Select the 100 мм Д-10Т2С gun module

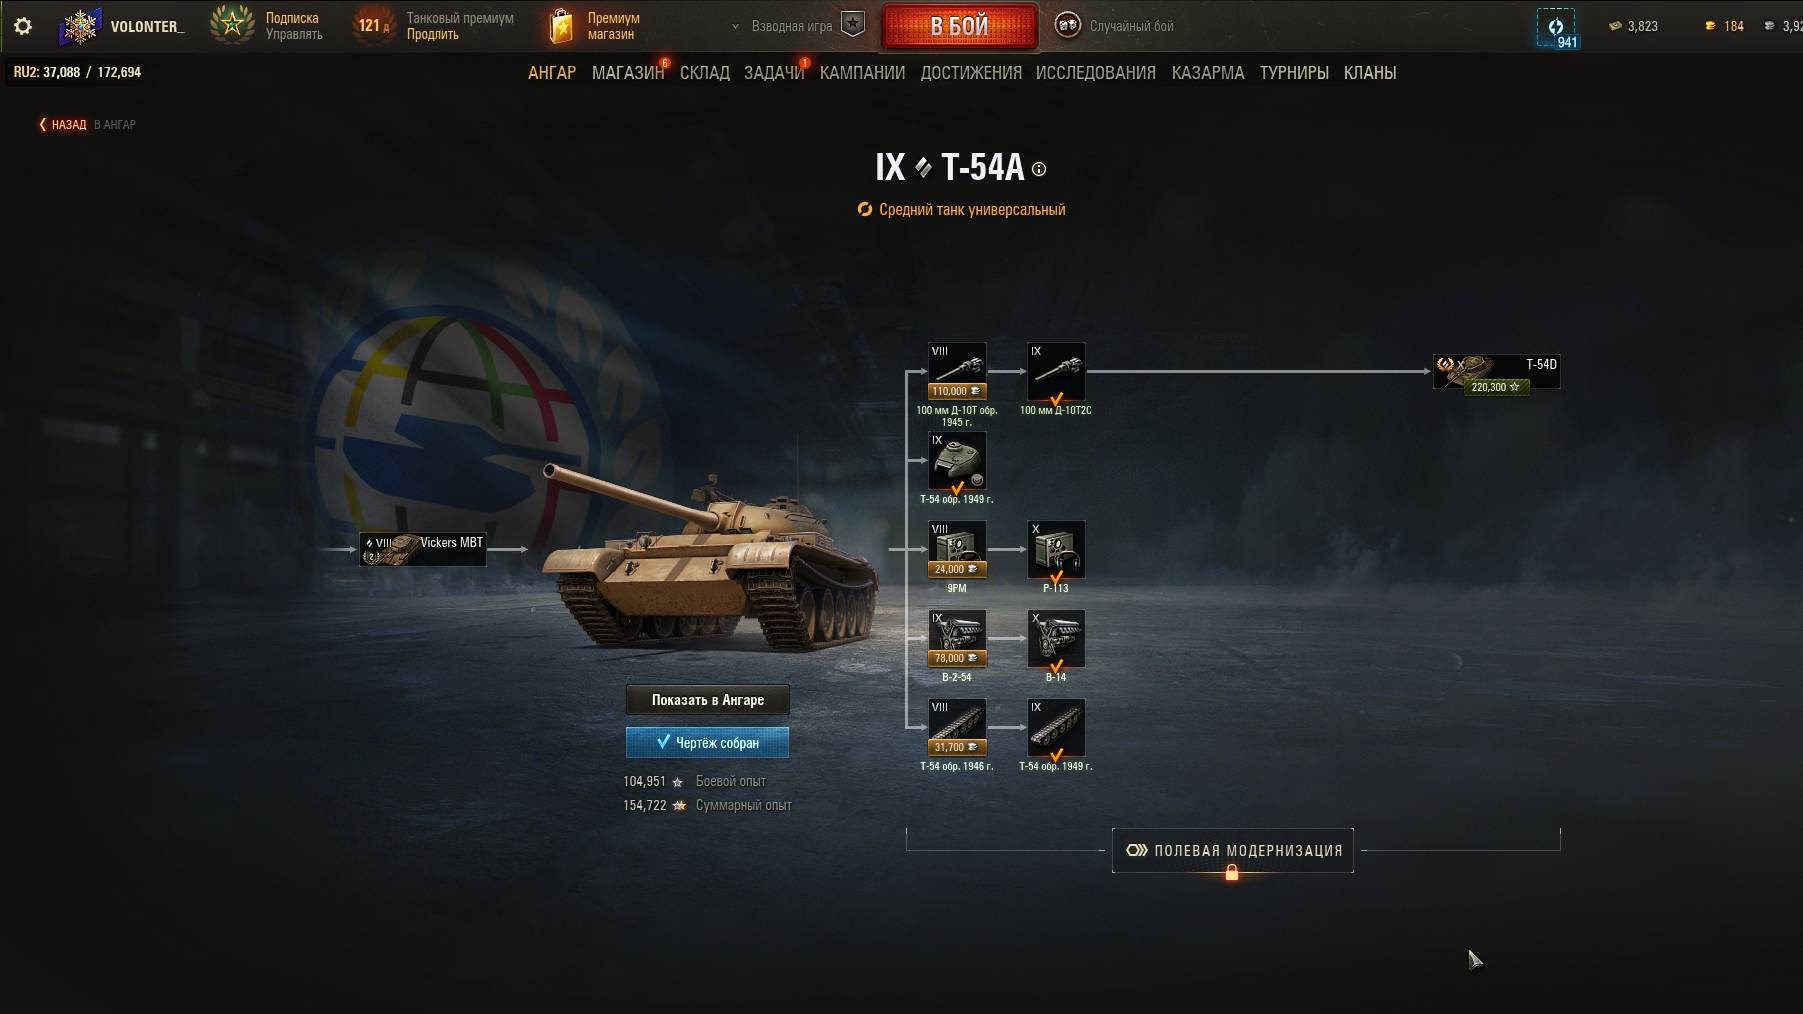1056,372
